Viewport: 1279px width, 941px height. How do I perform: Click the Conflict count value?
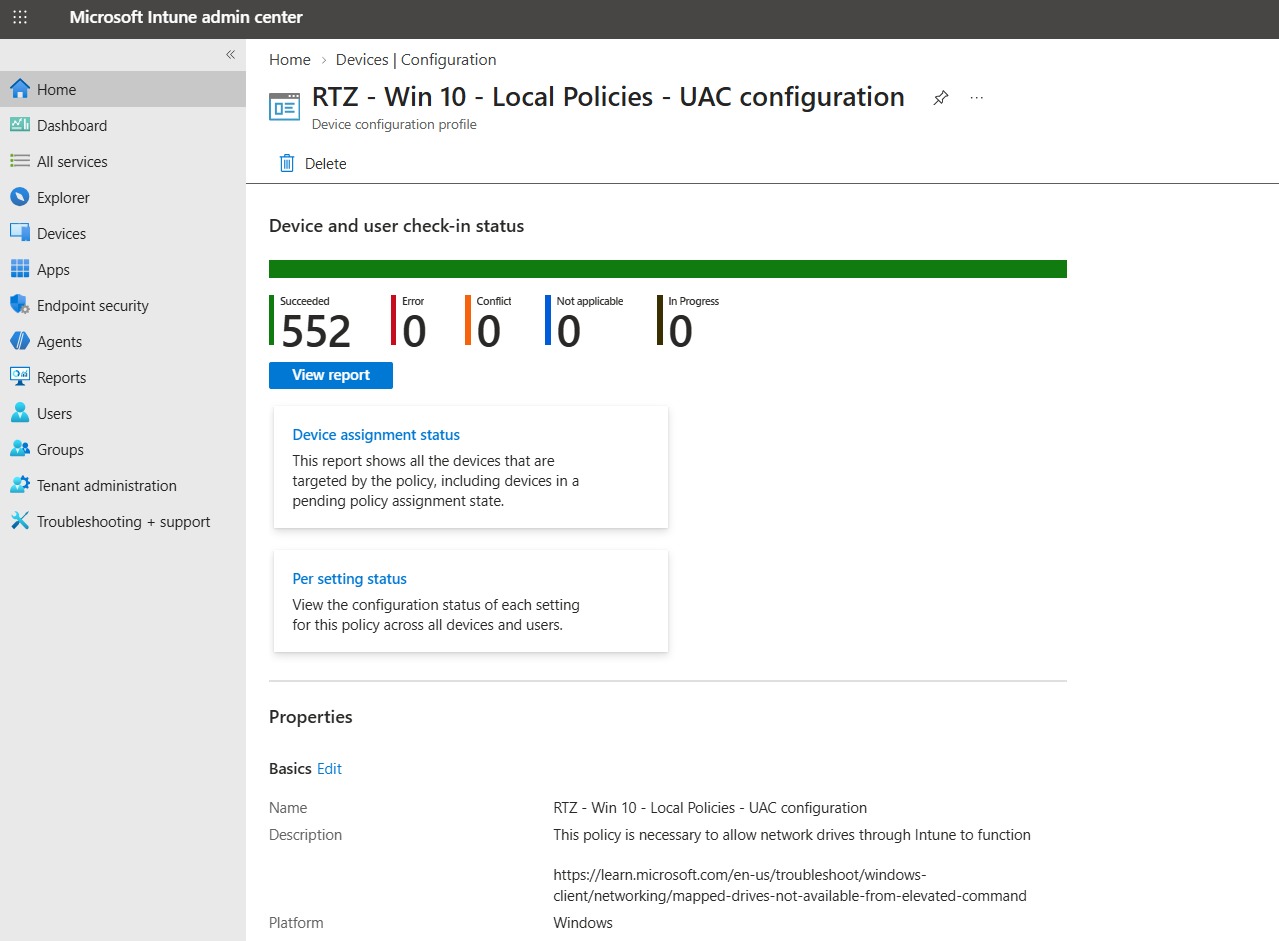(488, 332)
